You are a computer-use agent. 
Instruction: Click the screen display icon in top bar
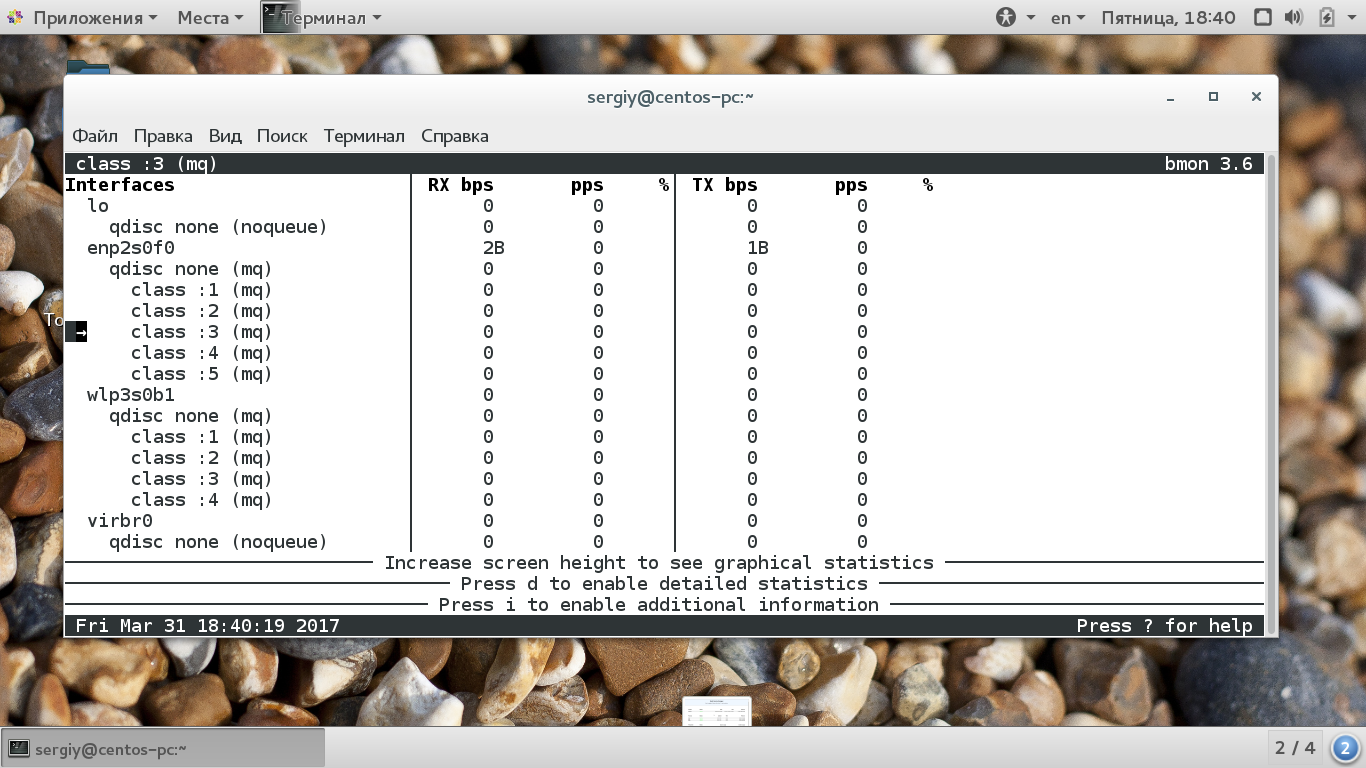(1263, 17)
